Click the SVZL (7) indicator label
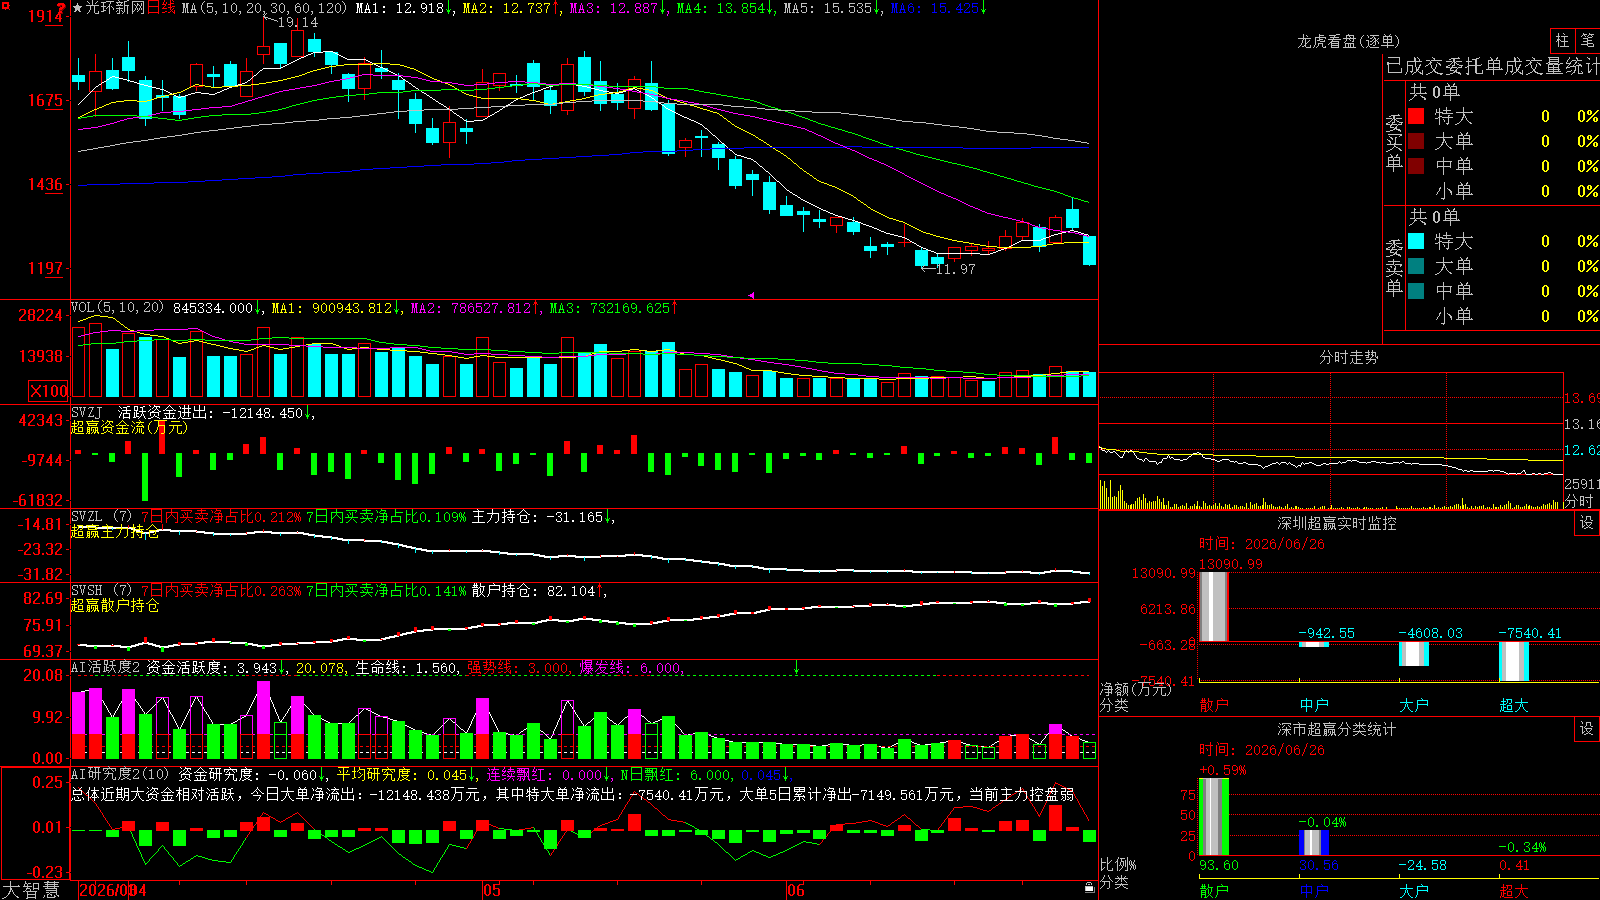The height and width of the screenshot is (900, 1600). (x=101, y=517)
